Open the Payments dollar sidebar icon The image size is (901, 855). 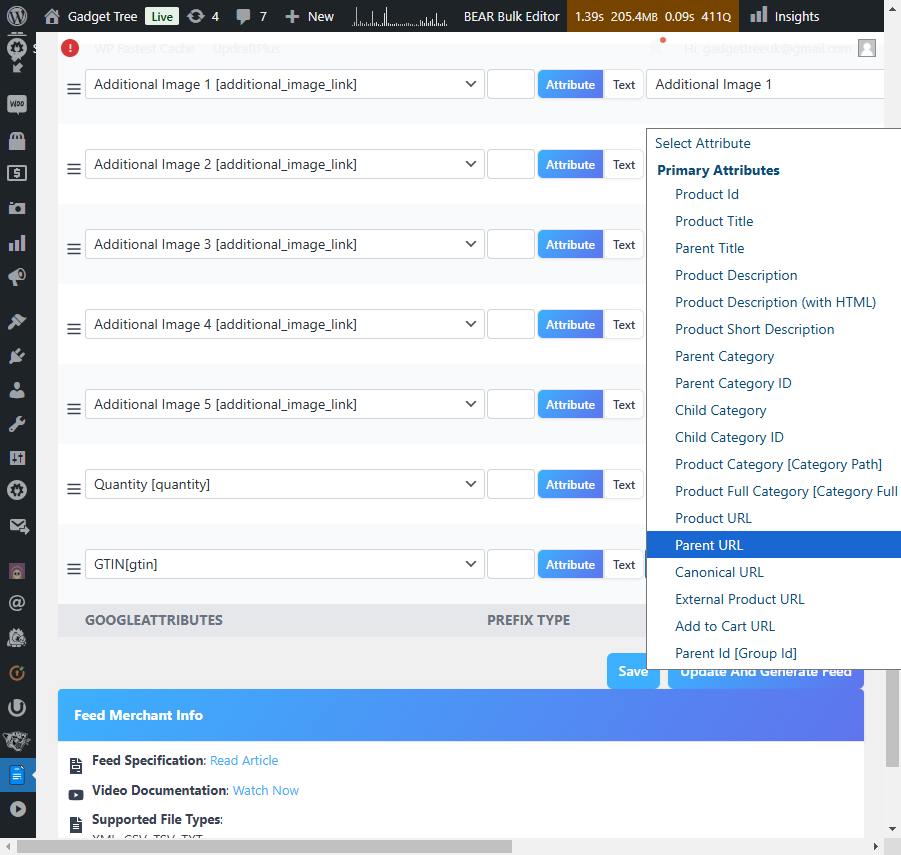click(17, 173)
